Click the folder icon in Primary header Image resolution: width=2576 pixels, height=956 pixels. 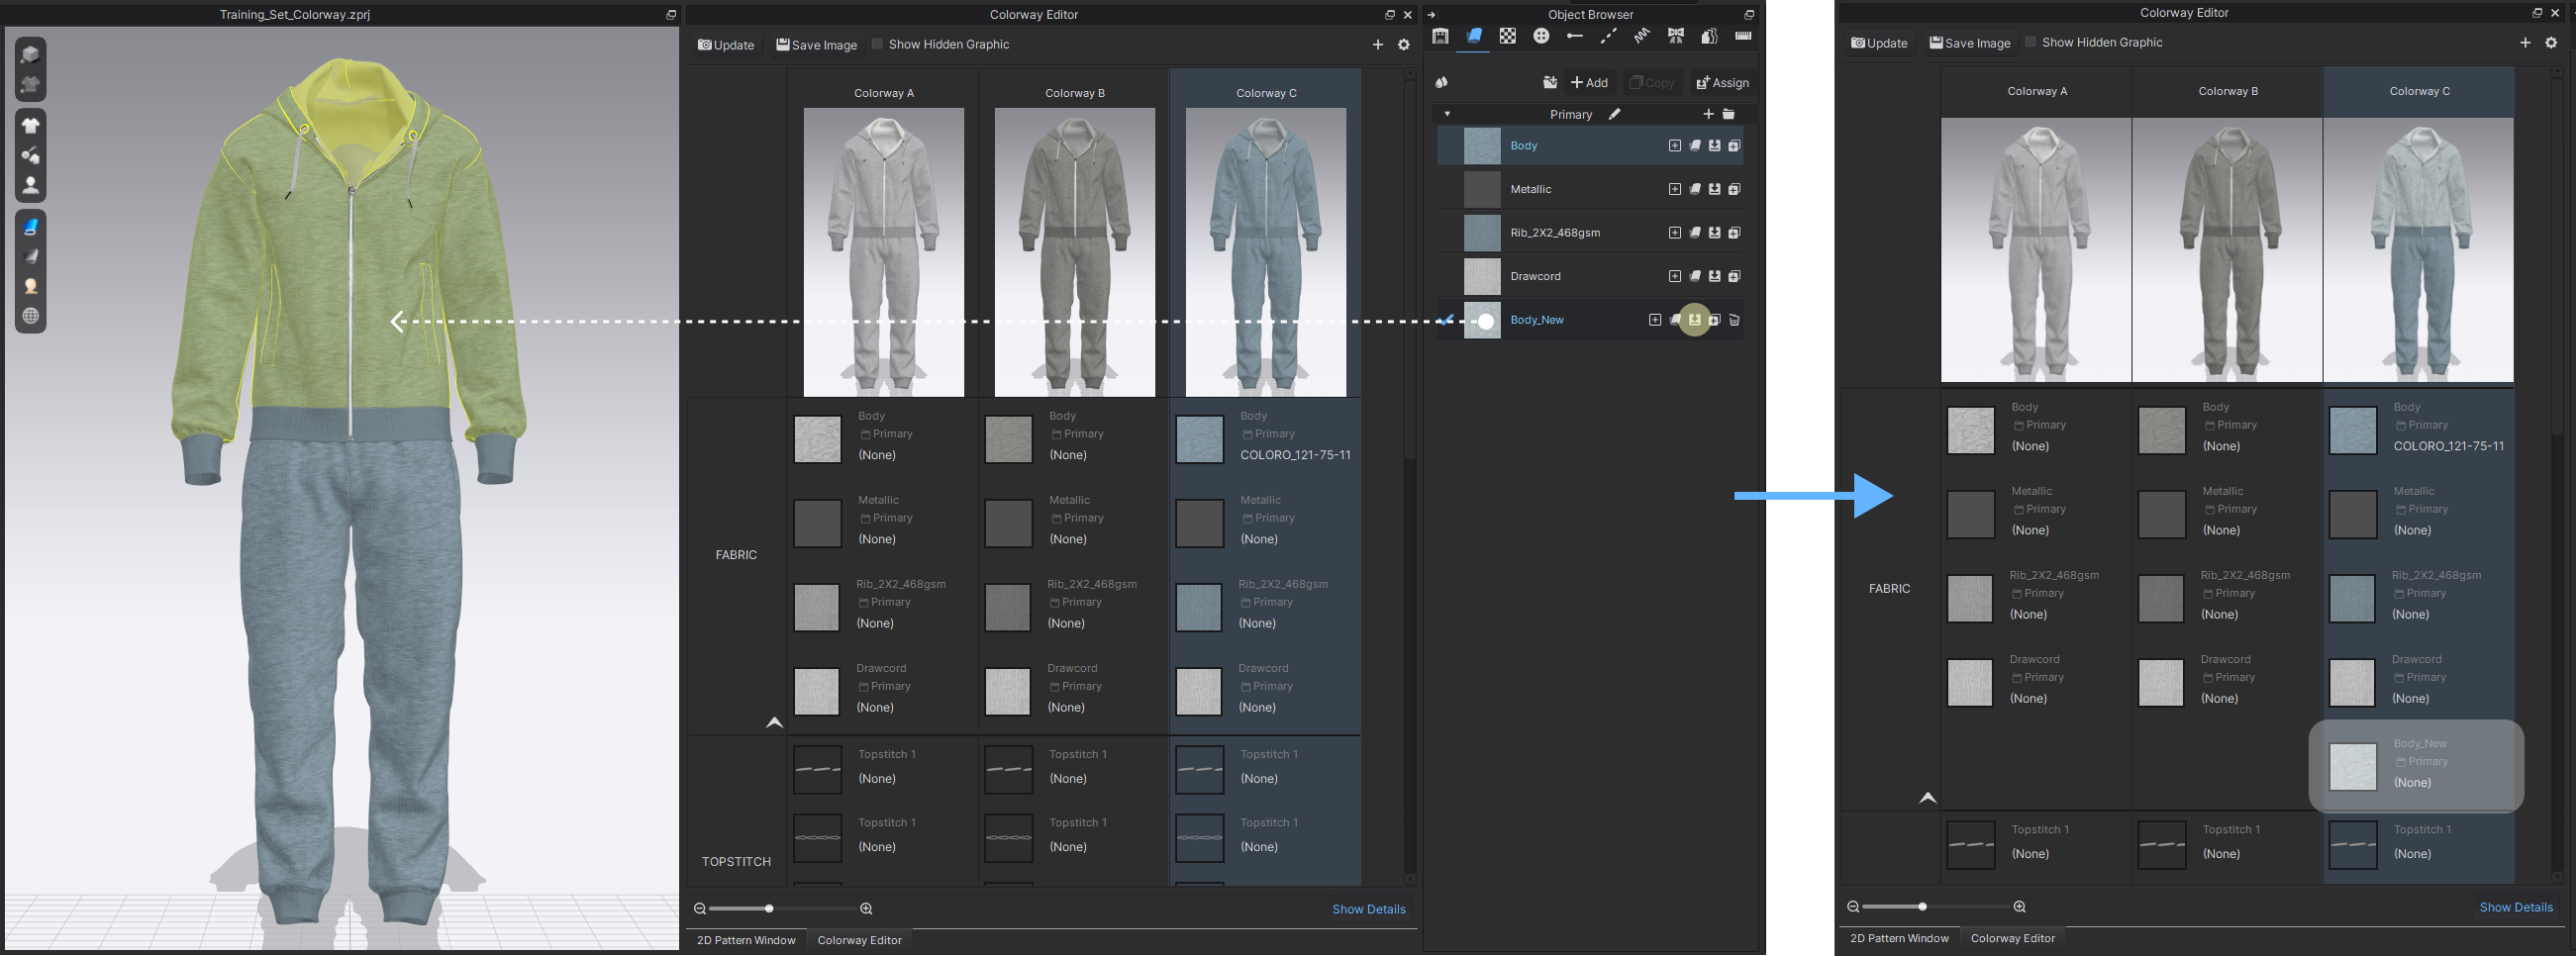click(1728, 114)
